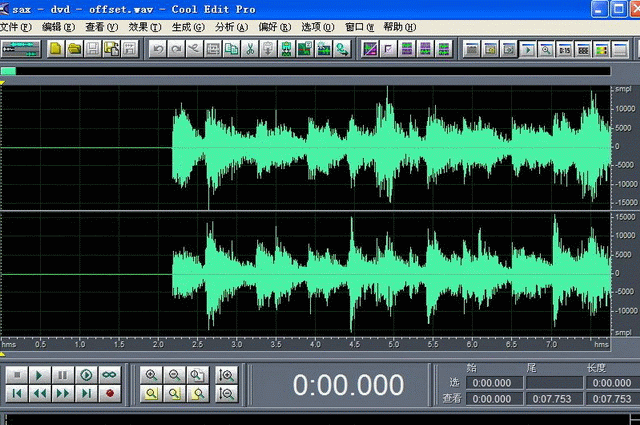Click the Play button

coord(40,375)
